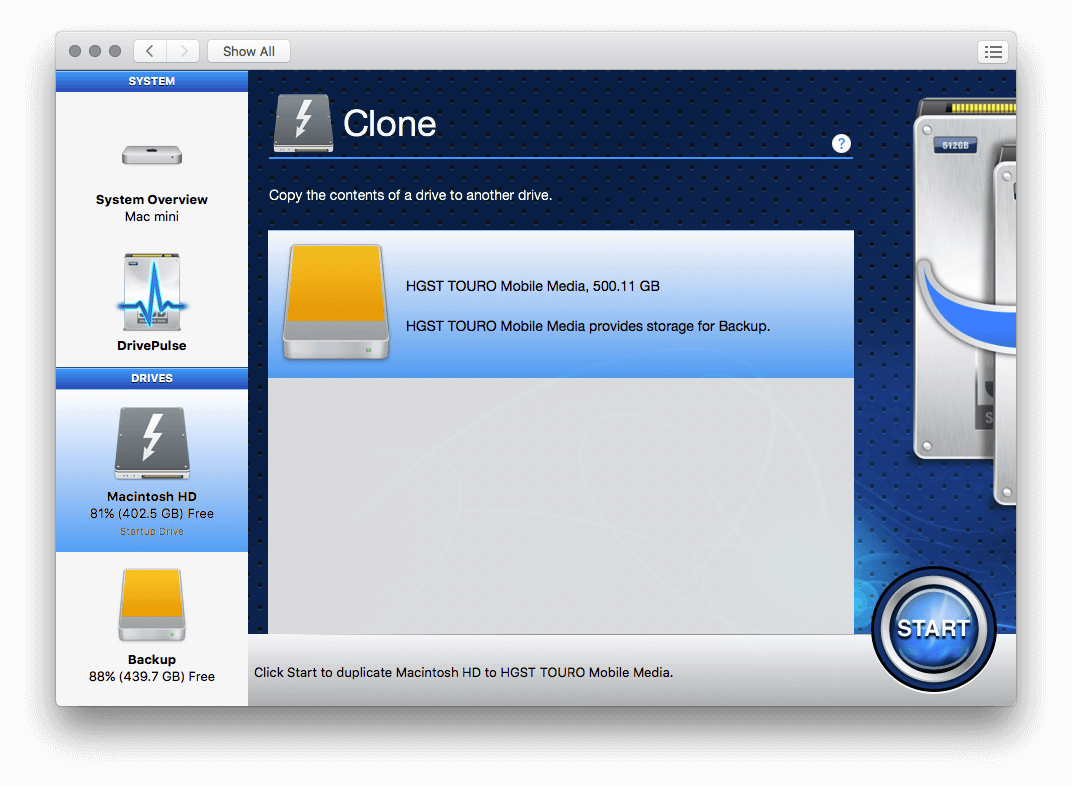Screen dimensions: 1072x786
Task: Click the DRIVES section header
Action: pos(151,378)
